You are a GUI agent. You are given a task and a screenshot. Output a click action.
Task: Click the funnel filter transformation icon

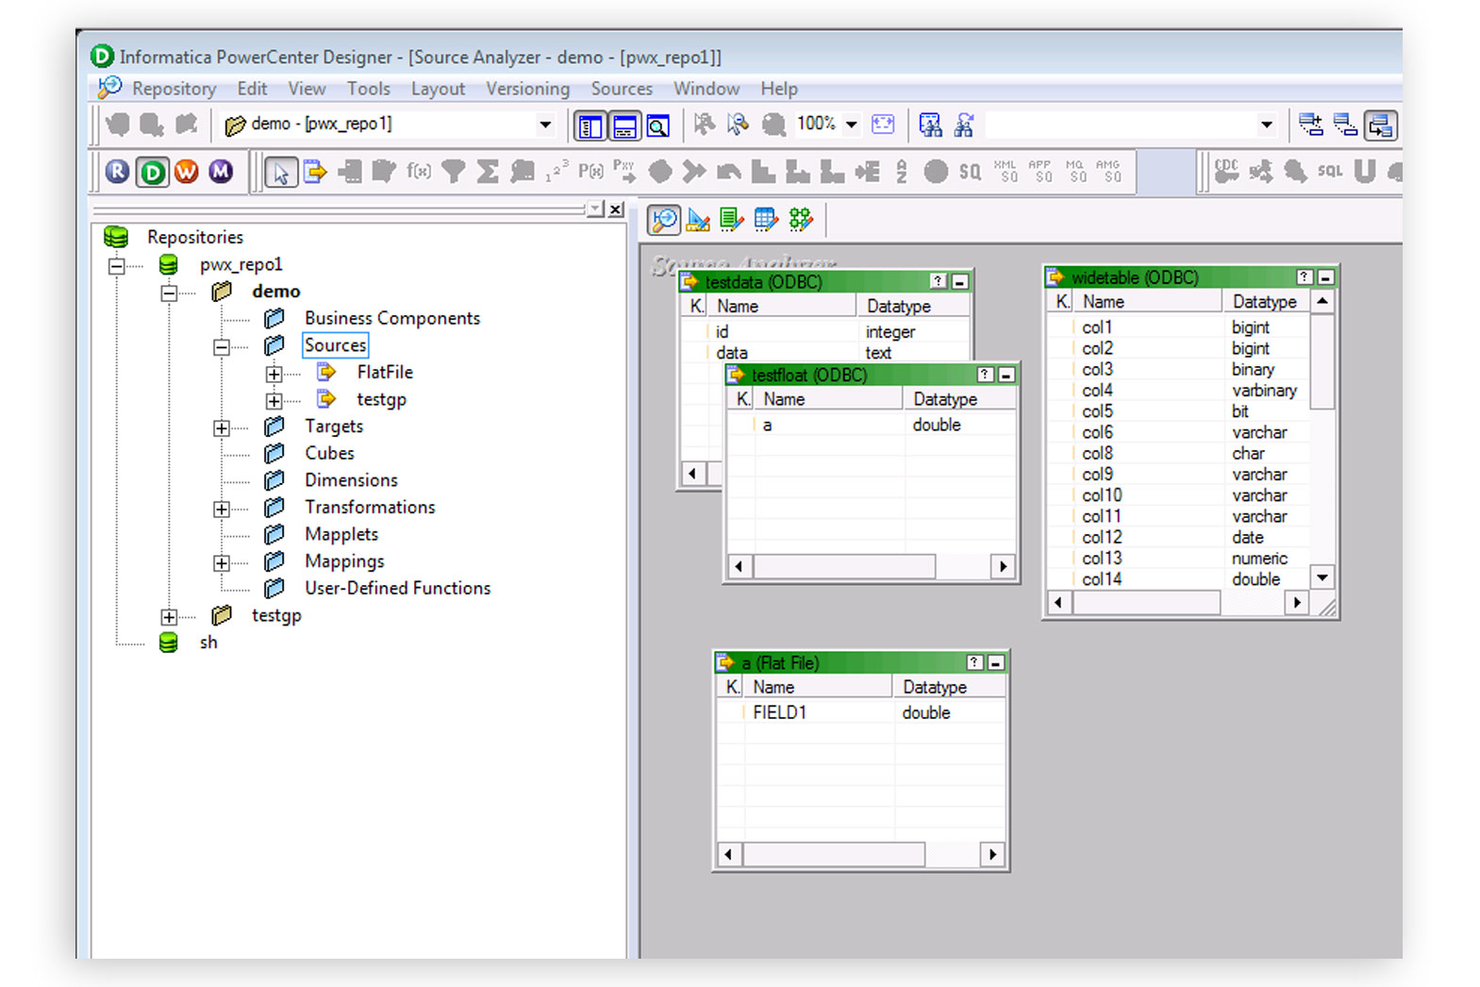pos(453,172)
